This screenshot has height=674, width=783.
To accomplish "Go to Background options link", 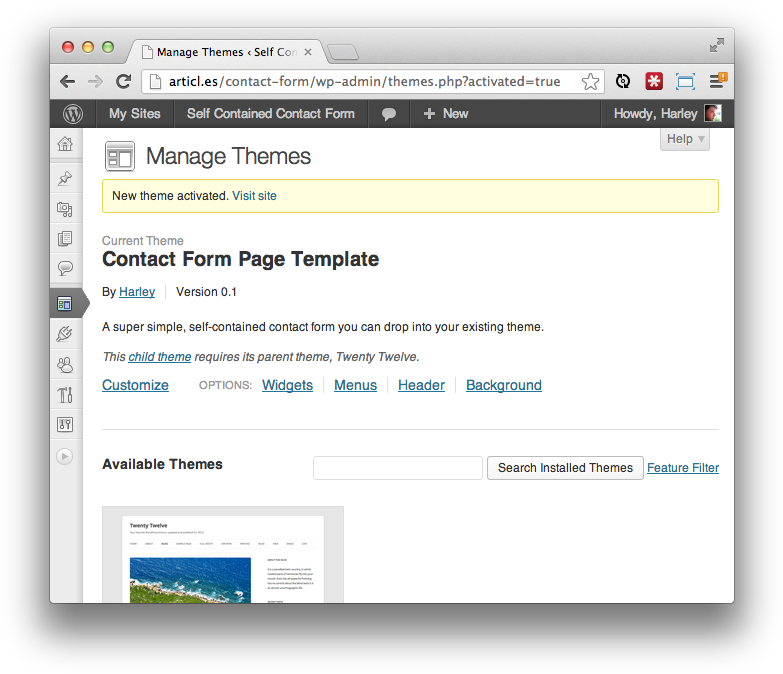I will (503, 385).
